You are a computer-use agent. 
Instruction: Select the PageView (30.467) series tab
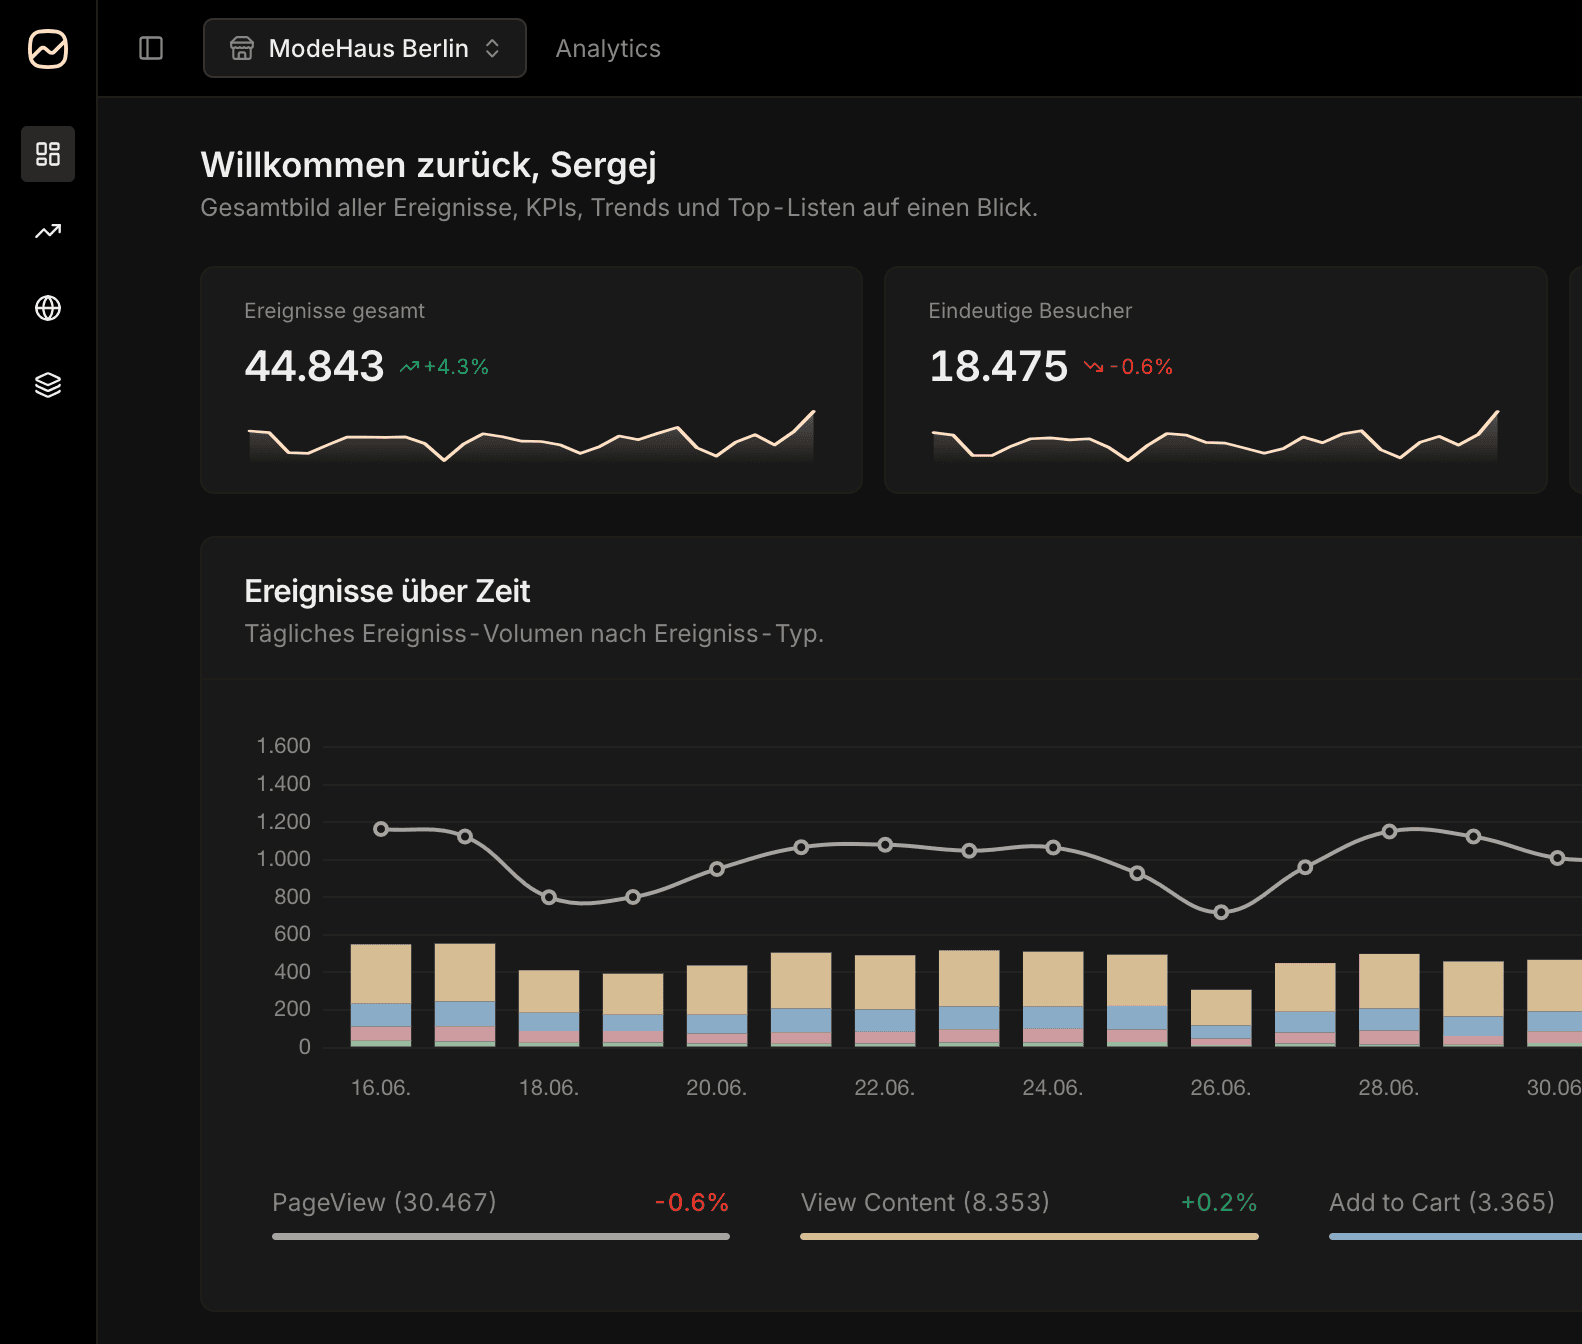pos(501,1214)
